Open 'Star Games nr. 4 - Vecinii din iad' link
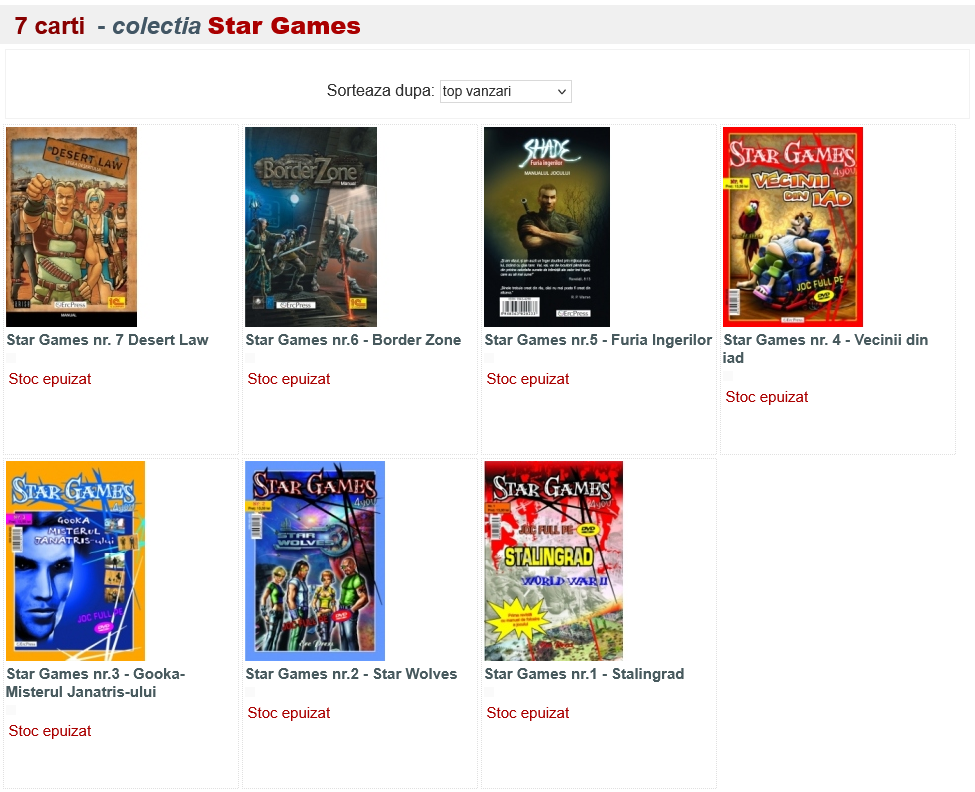The height and width of the screenshot is (792, 975). (825, 349)
